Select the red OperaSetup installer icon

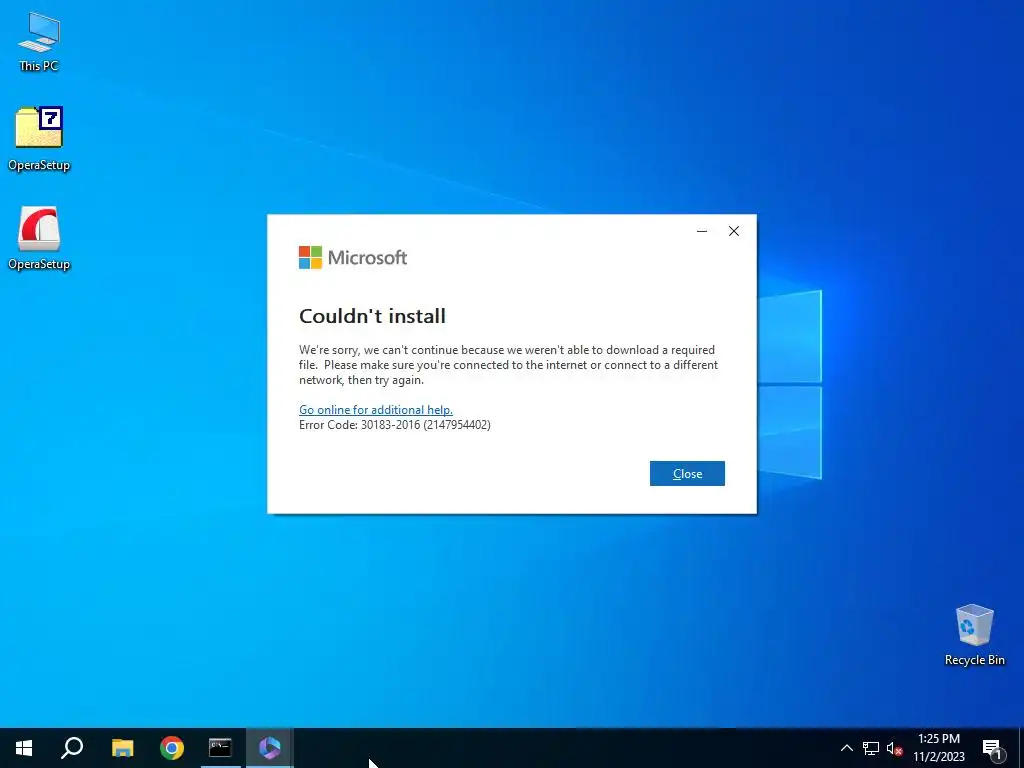tap(39, 238)
